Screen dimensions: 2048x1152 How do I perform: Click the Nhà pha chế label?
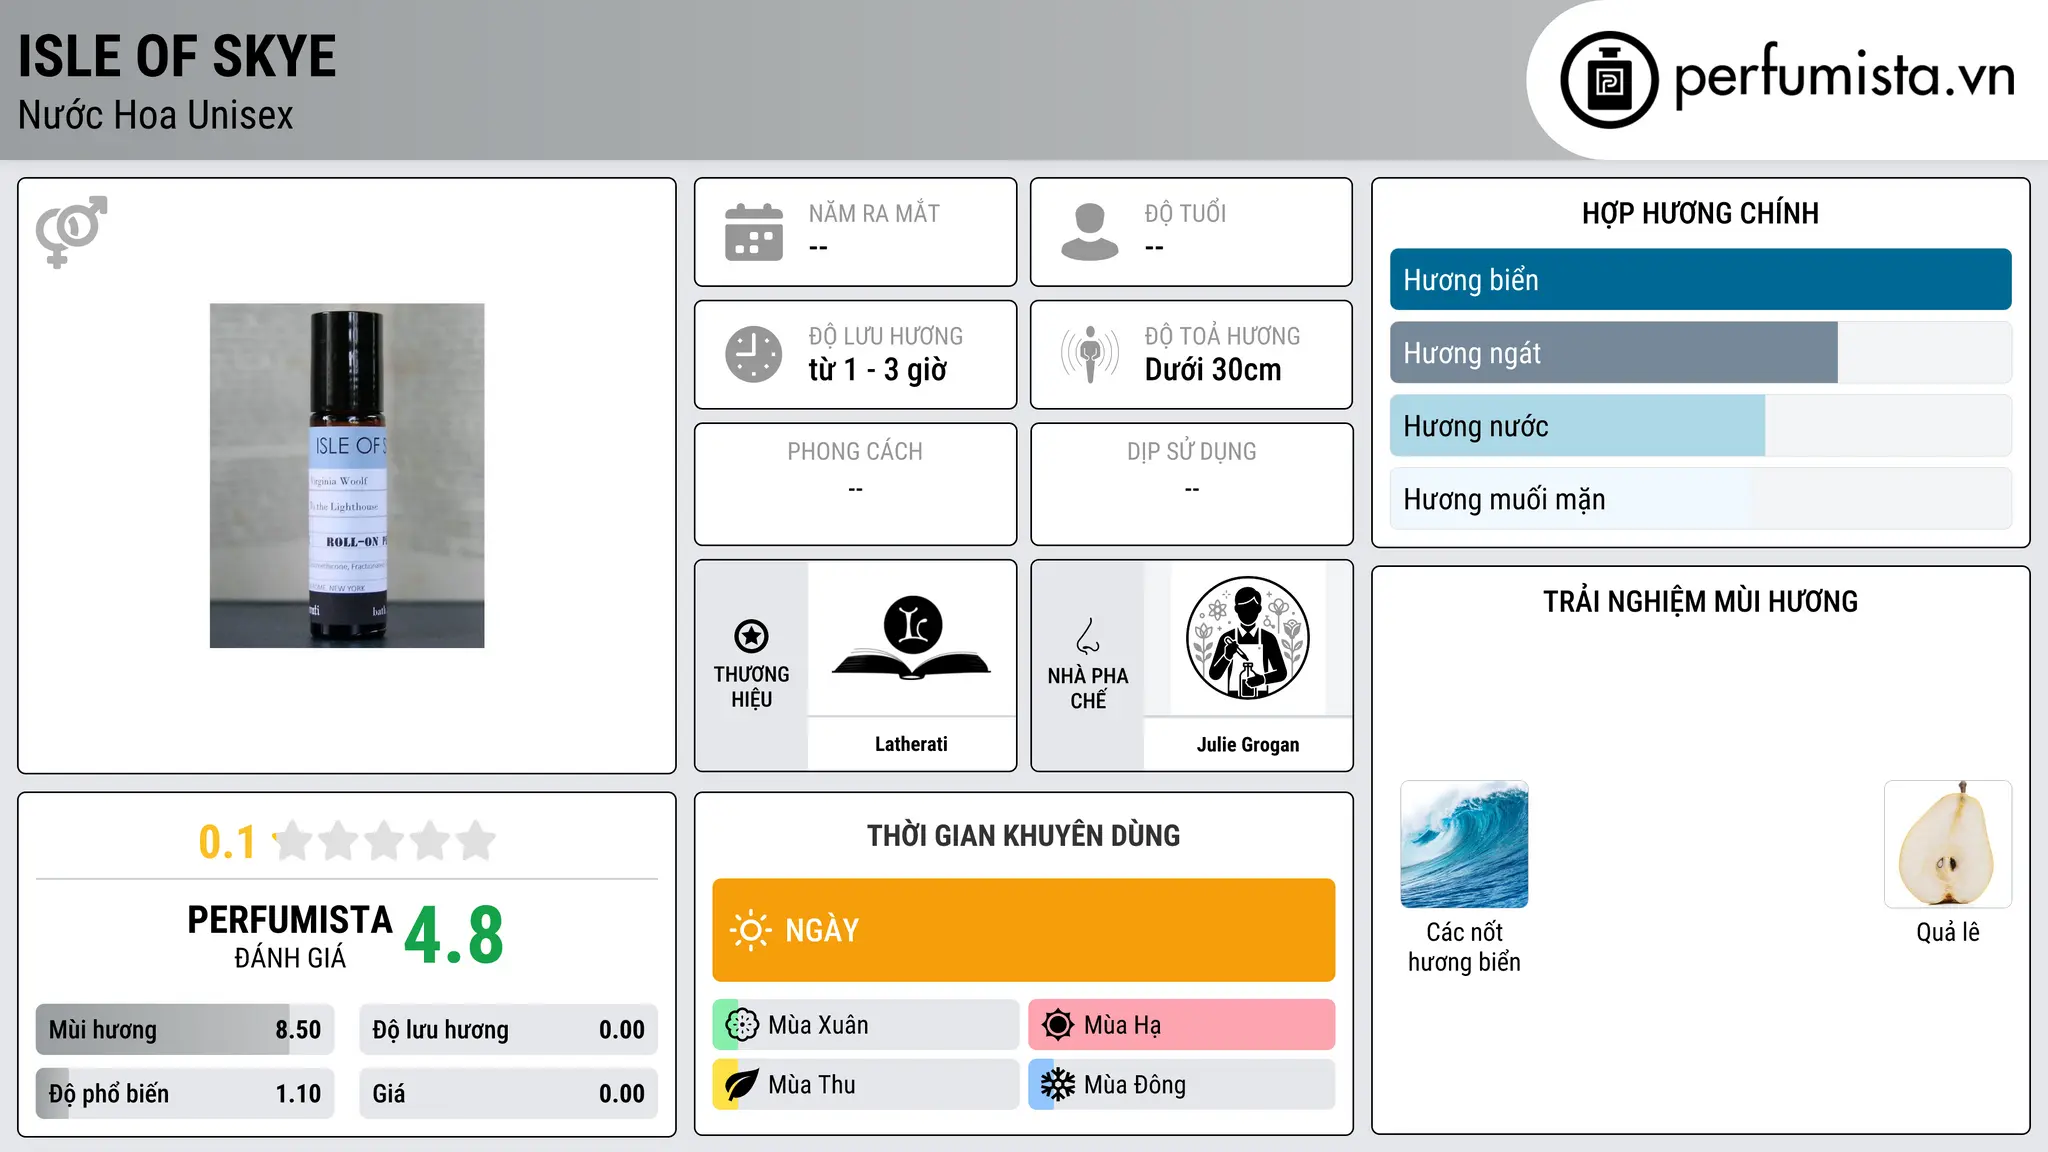point(1088,688)
